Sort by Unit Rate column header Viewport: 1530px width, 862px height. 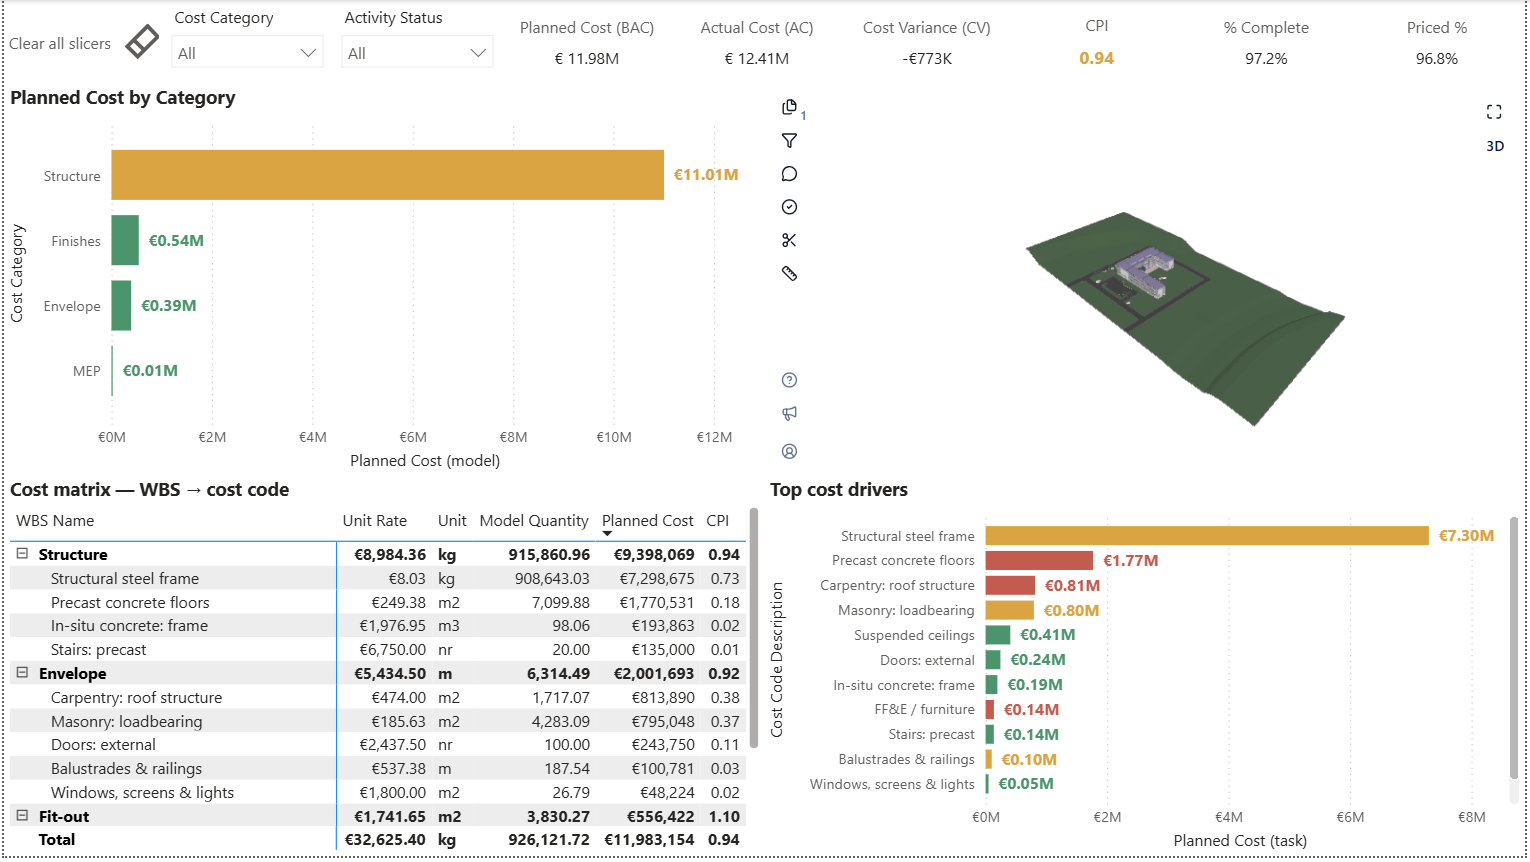[375, 521]
